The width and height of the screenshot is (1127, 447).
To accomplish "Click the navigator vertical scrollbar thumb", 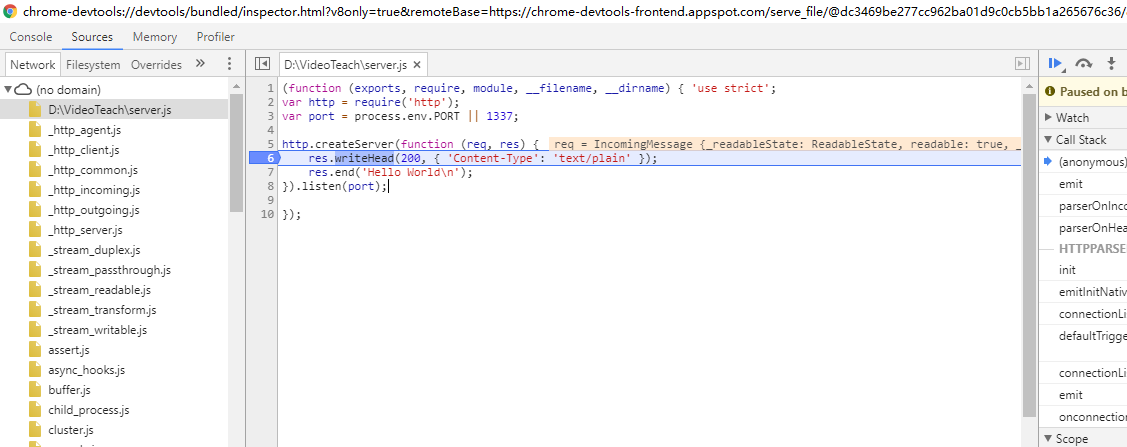I will pyautogui.click(x=236, y=152).
